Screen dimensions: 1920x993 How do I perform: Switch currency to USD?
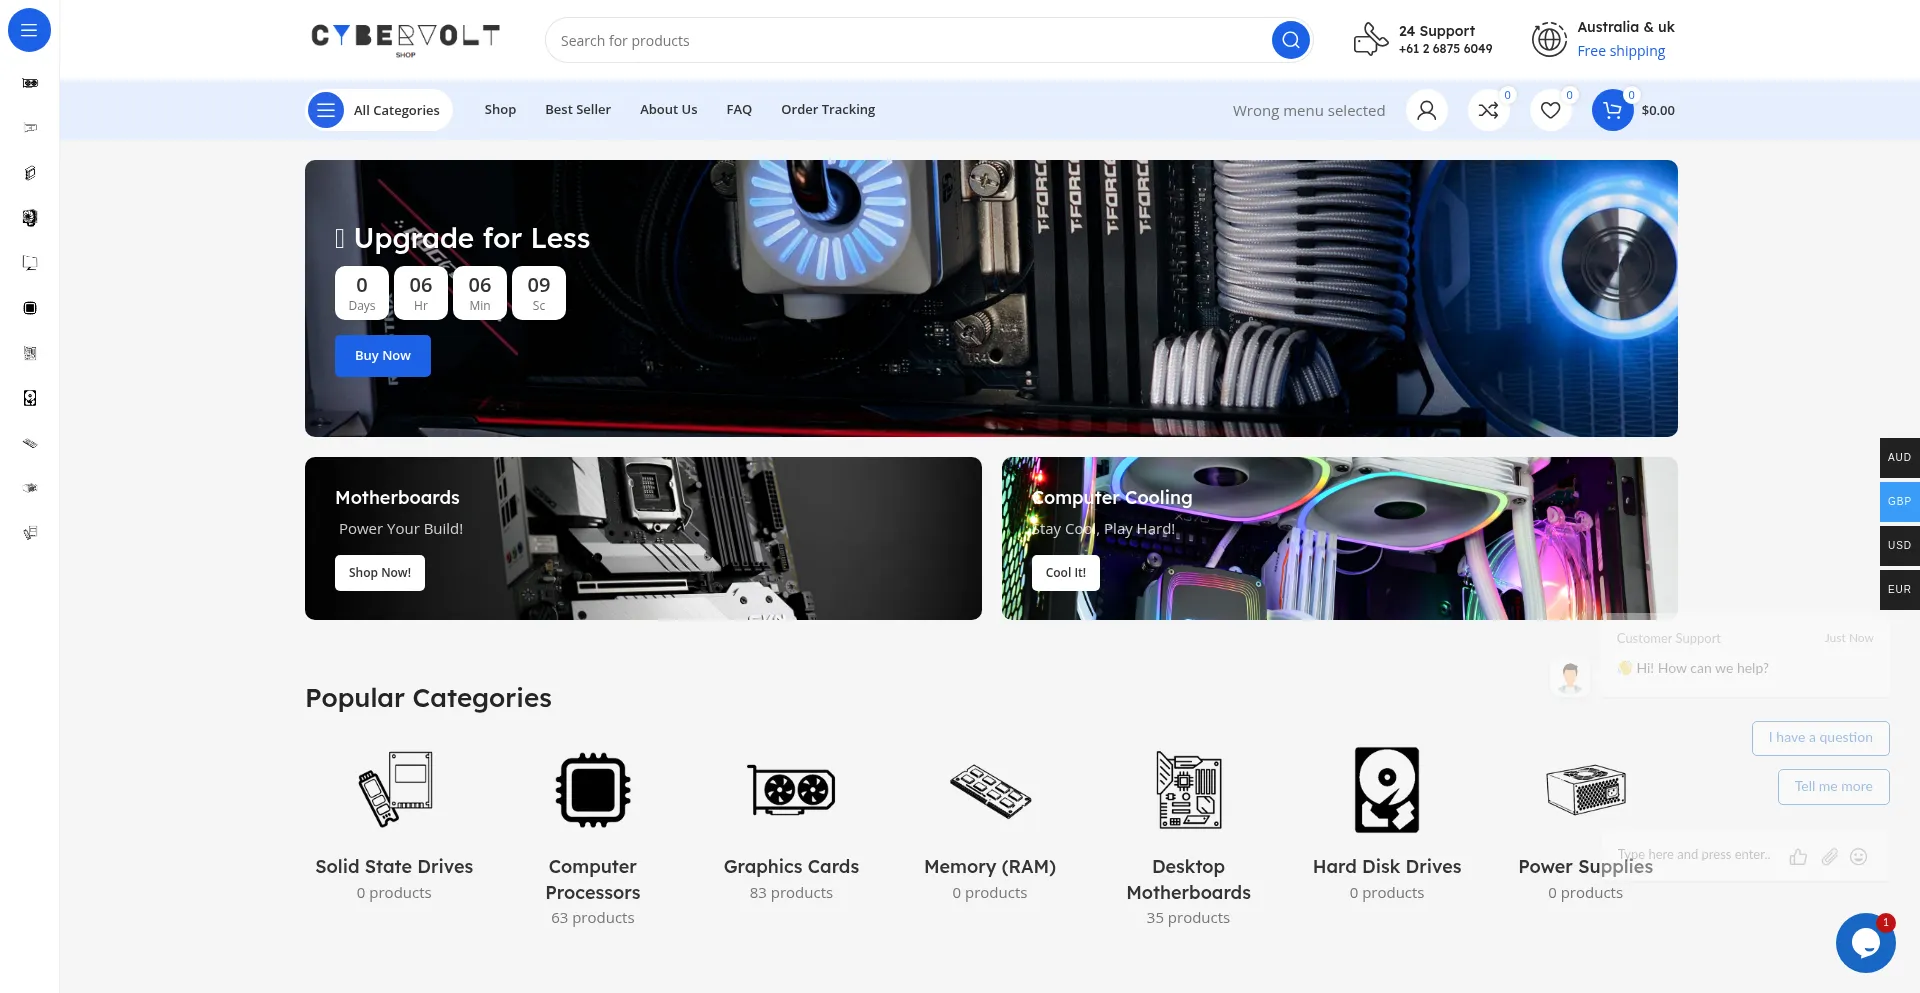click(1899, 545)
